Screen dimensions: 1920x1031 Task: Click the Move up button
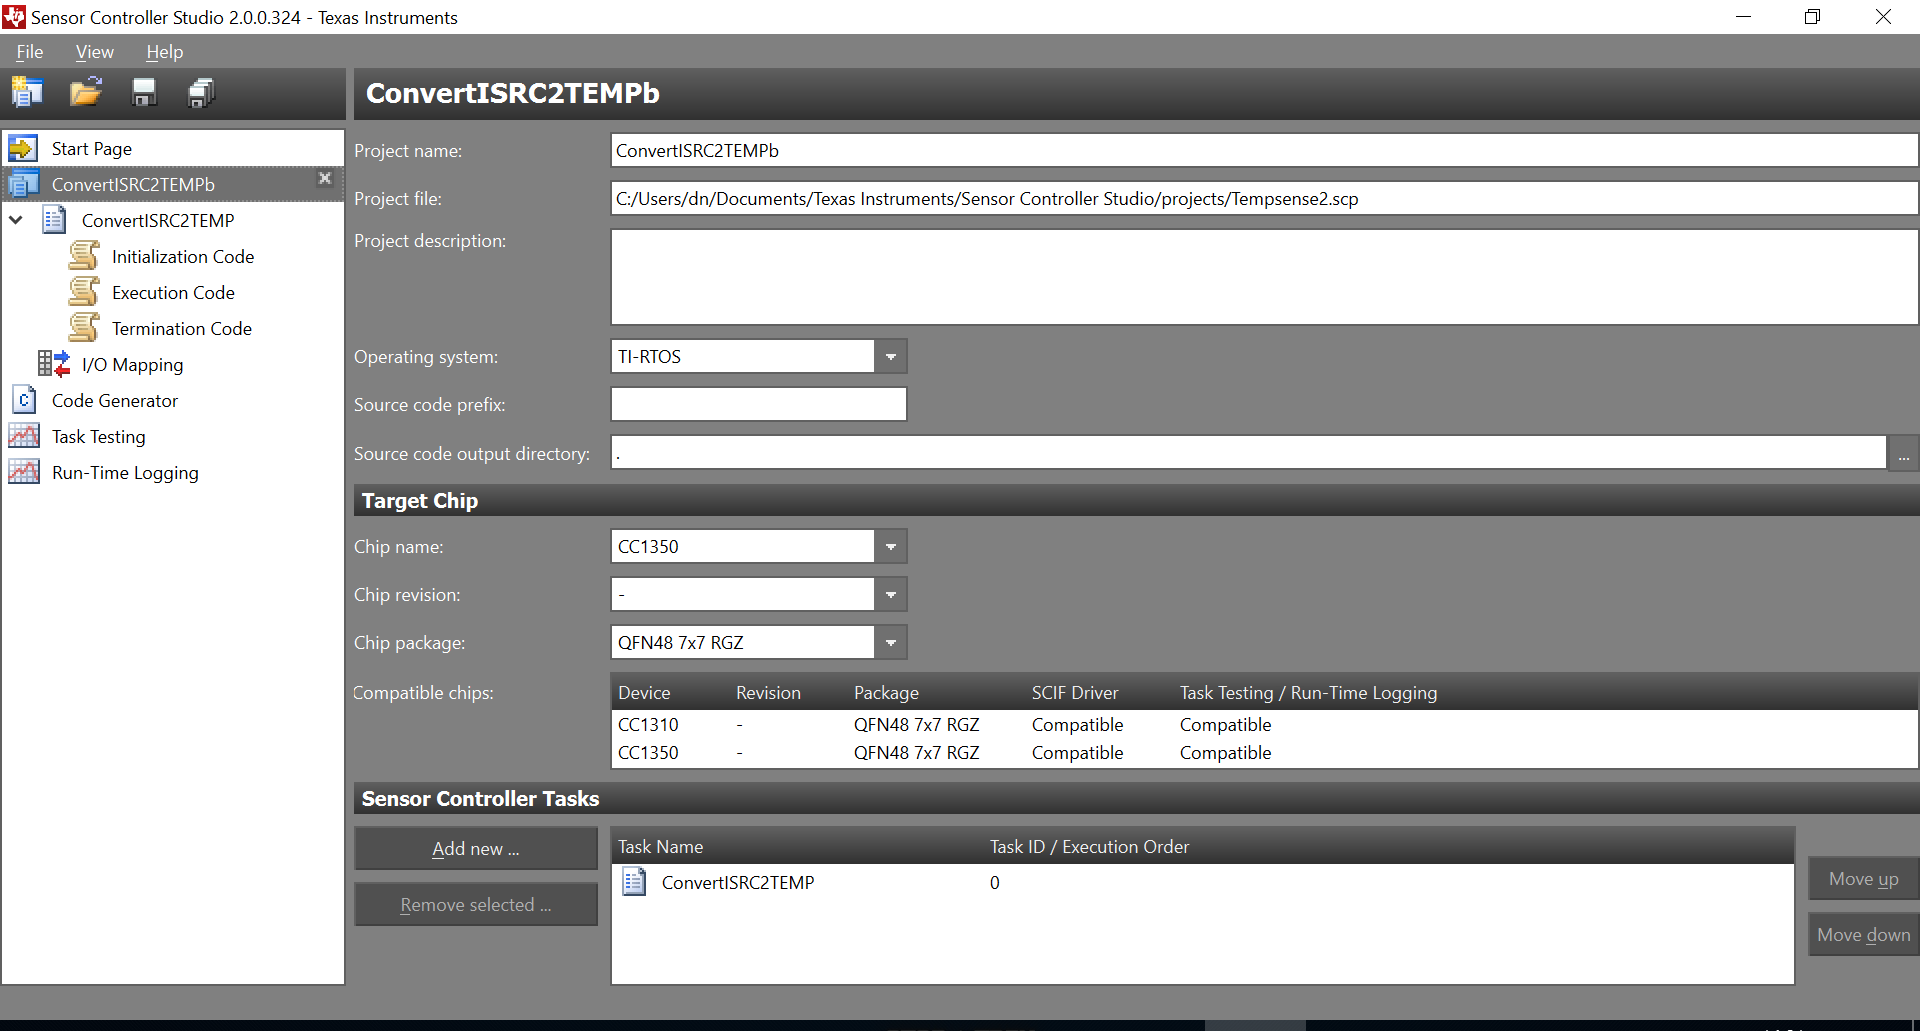click(x=1864, y=878)
